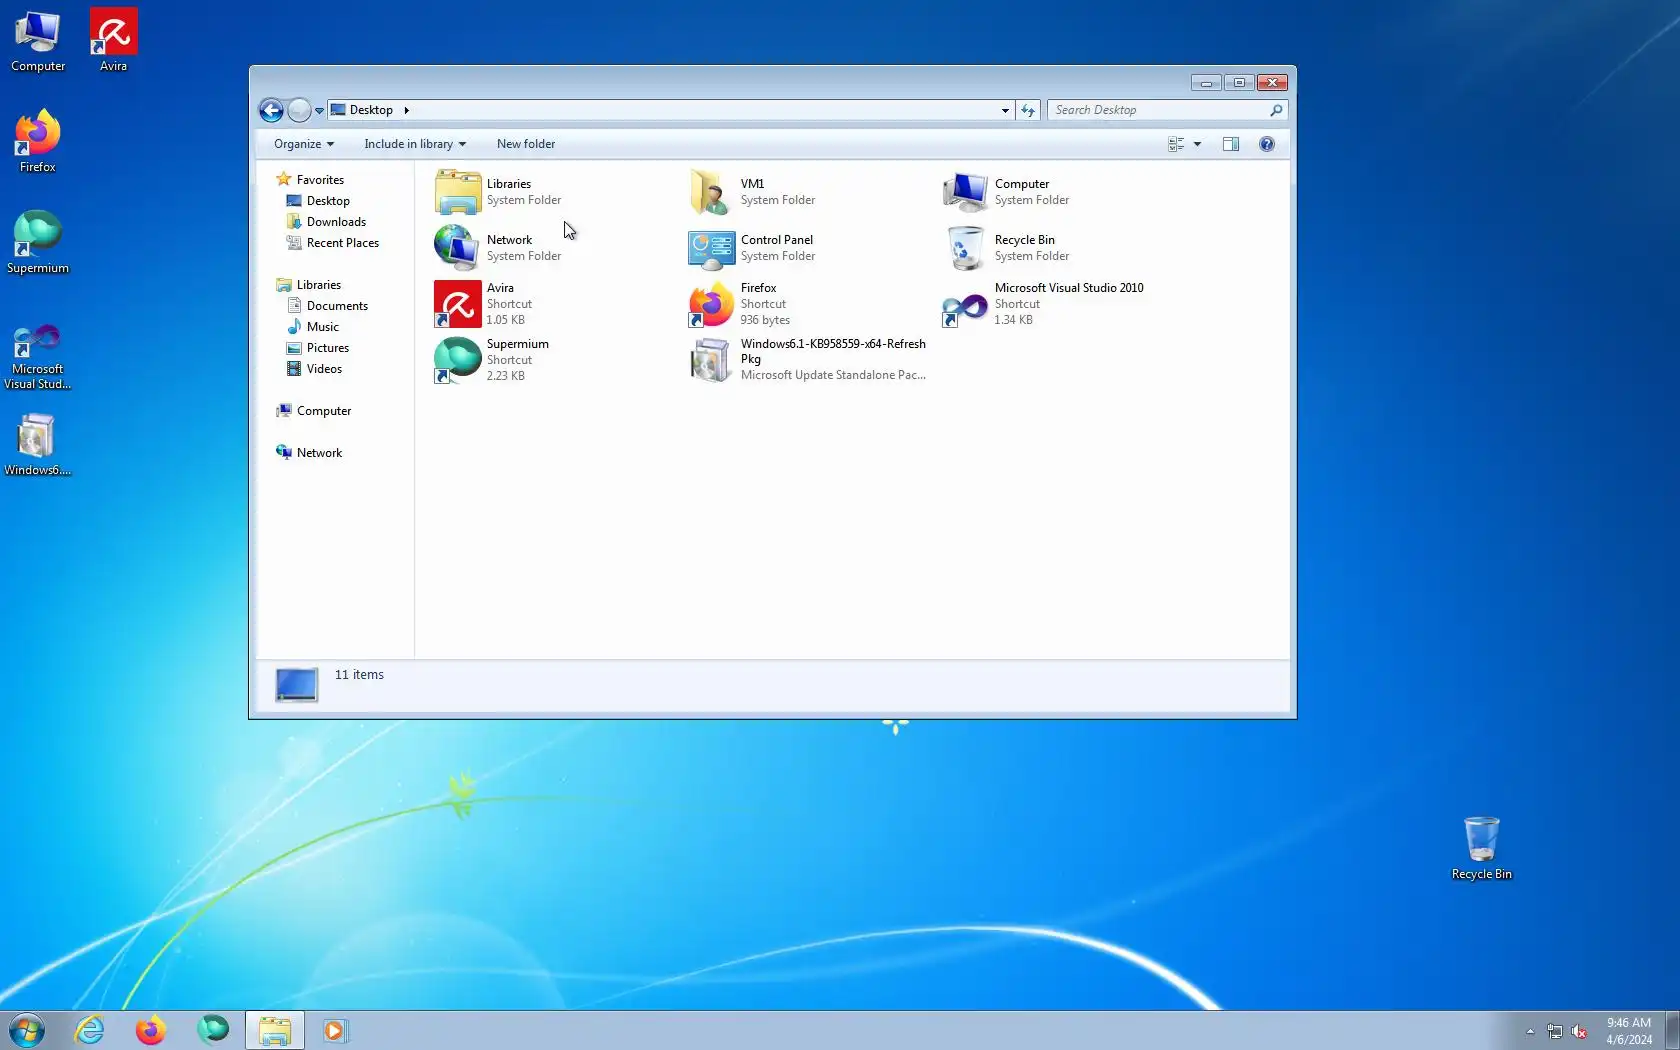Open Pictures in the navigation pane
Screen dimensions: 1680x1050
(x=328, y=348)
